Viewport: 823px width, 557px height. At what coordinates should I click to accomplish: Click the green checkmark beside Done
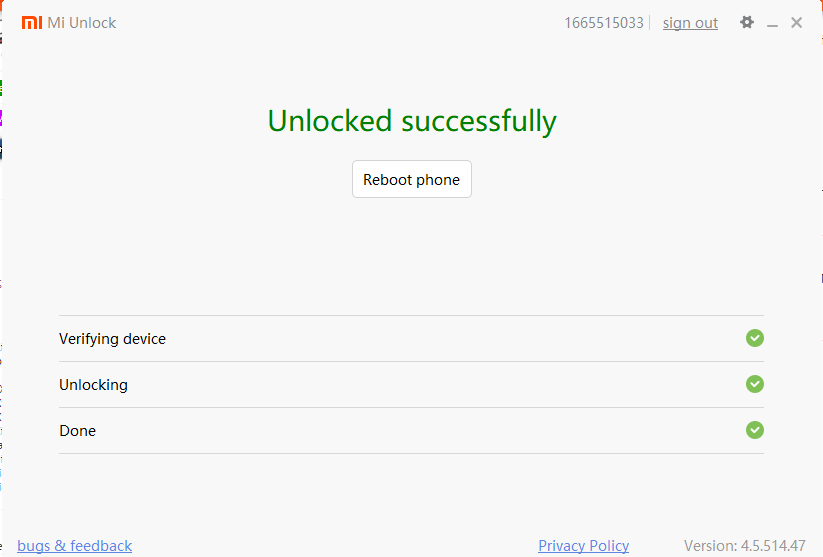tap(755, 430)
